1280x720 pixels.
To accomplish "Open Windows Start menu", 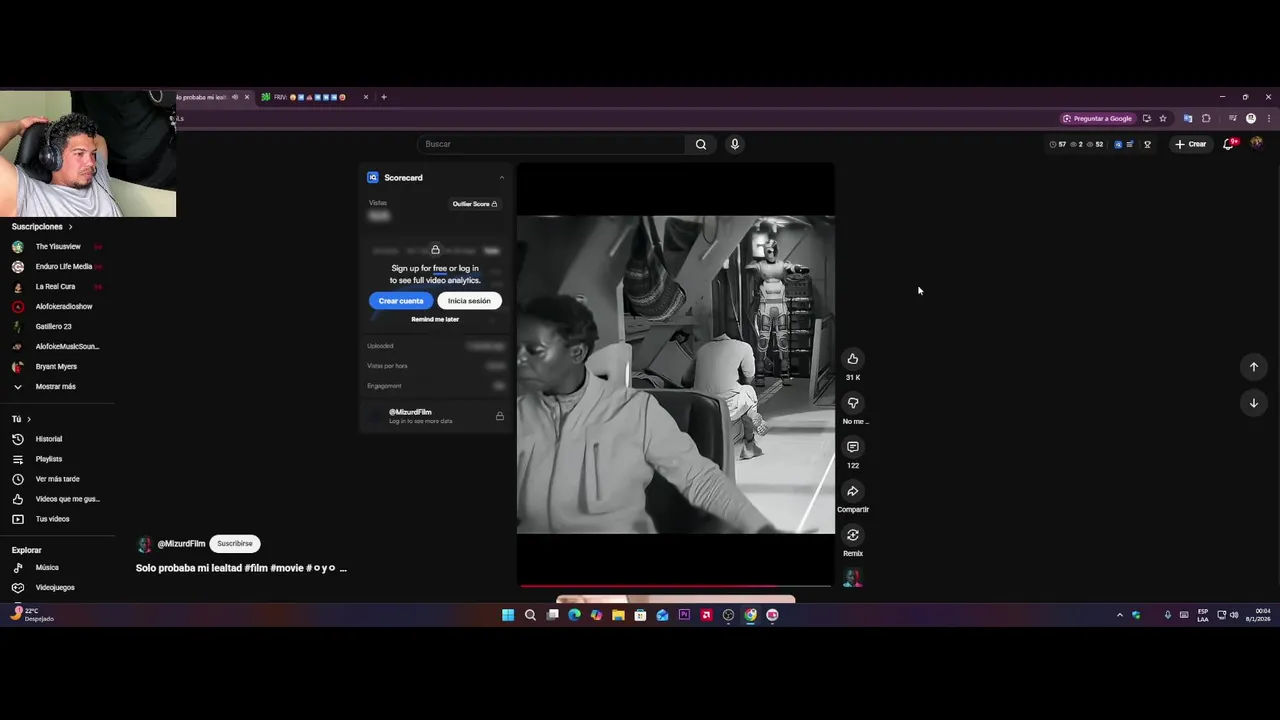I will tap(508, 615).
